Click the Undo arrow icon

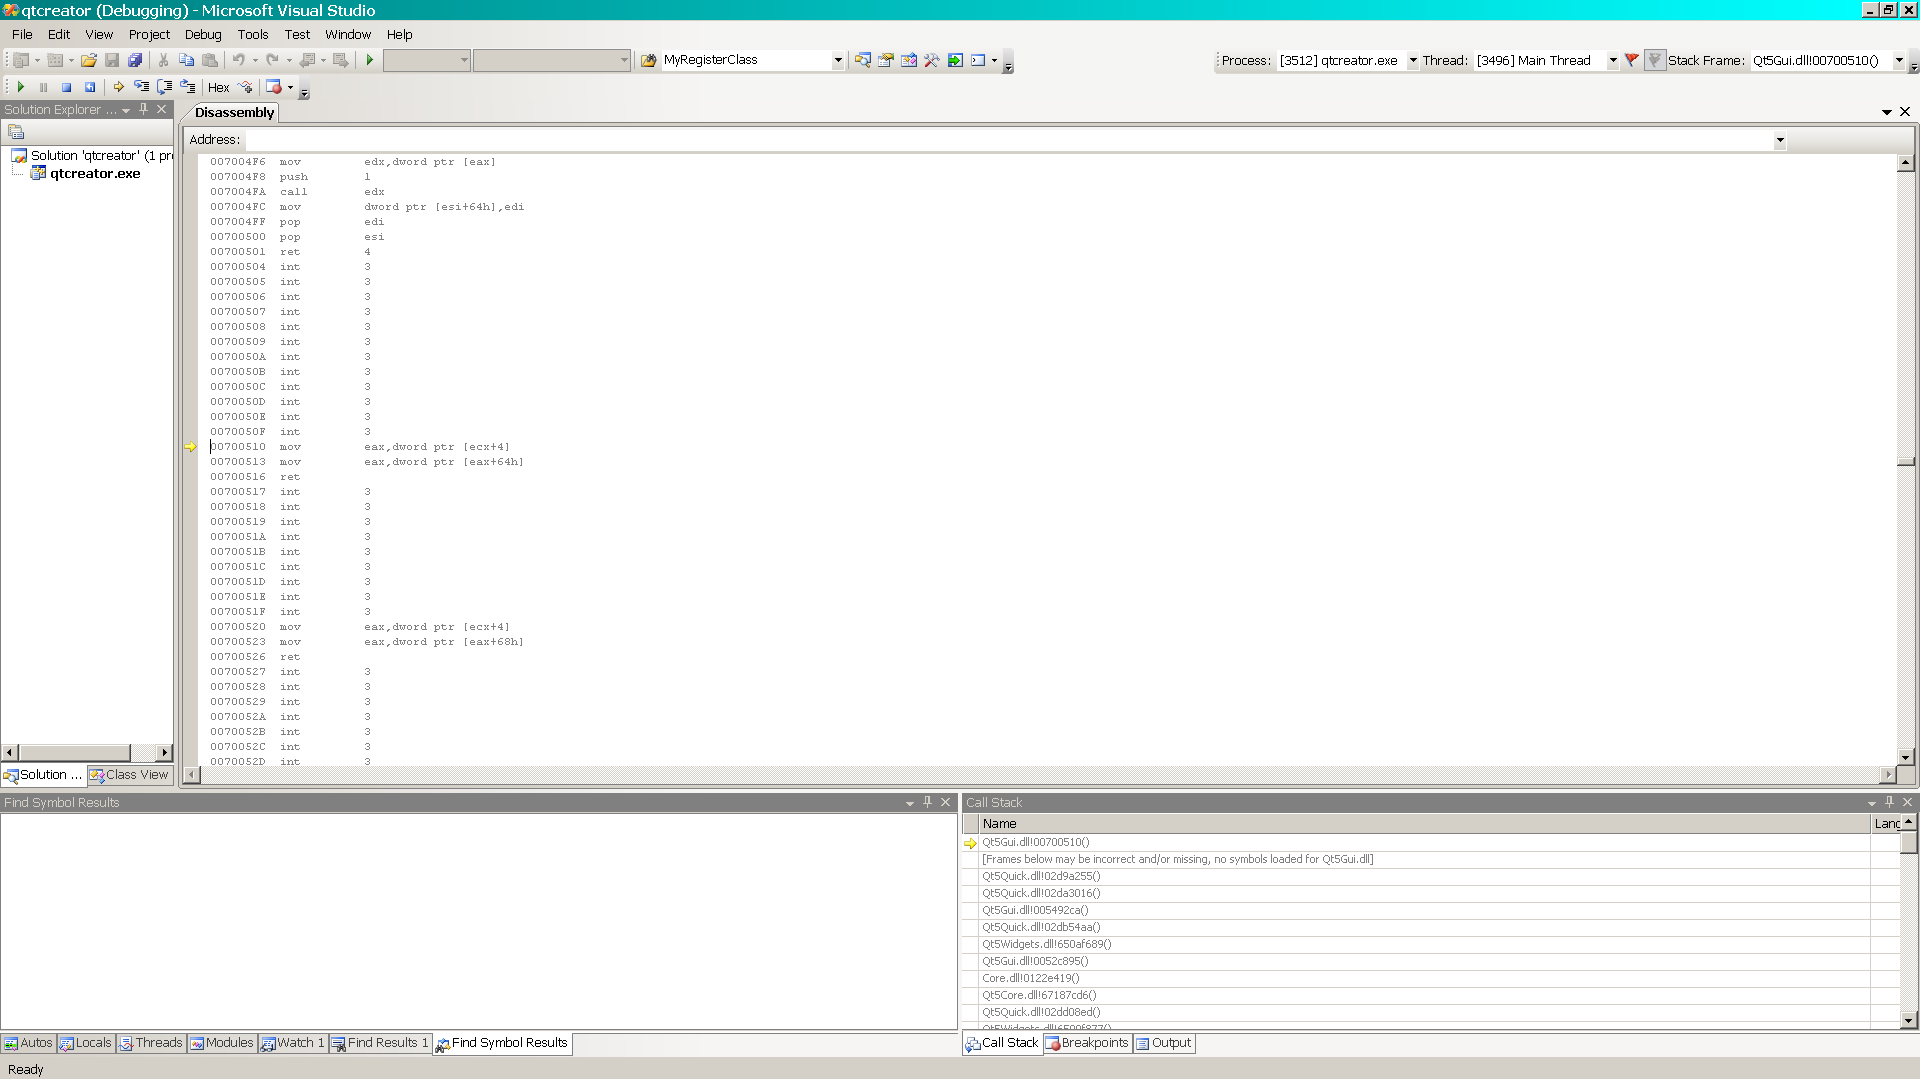coord(238,61)
